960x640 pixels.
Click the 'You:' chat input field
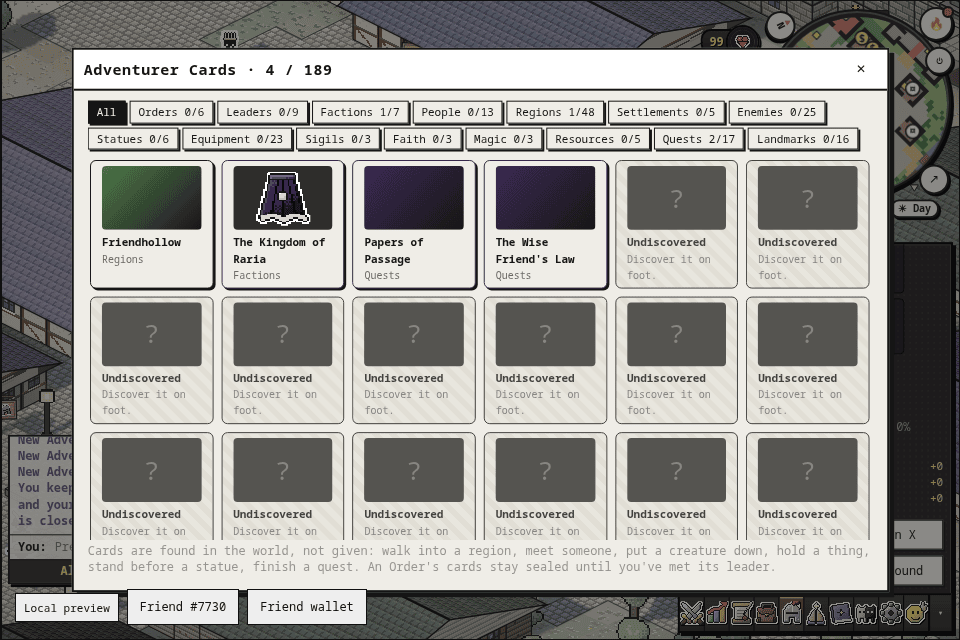coord(42,546)
